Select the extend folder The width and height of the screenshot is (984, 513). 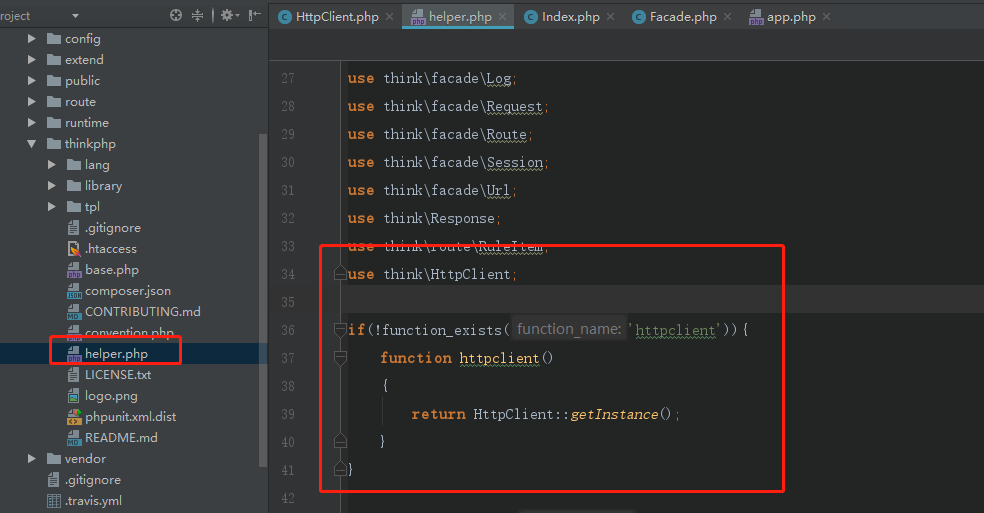(x=75, y=60)
